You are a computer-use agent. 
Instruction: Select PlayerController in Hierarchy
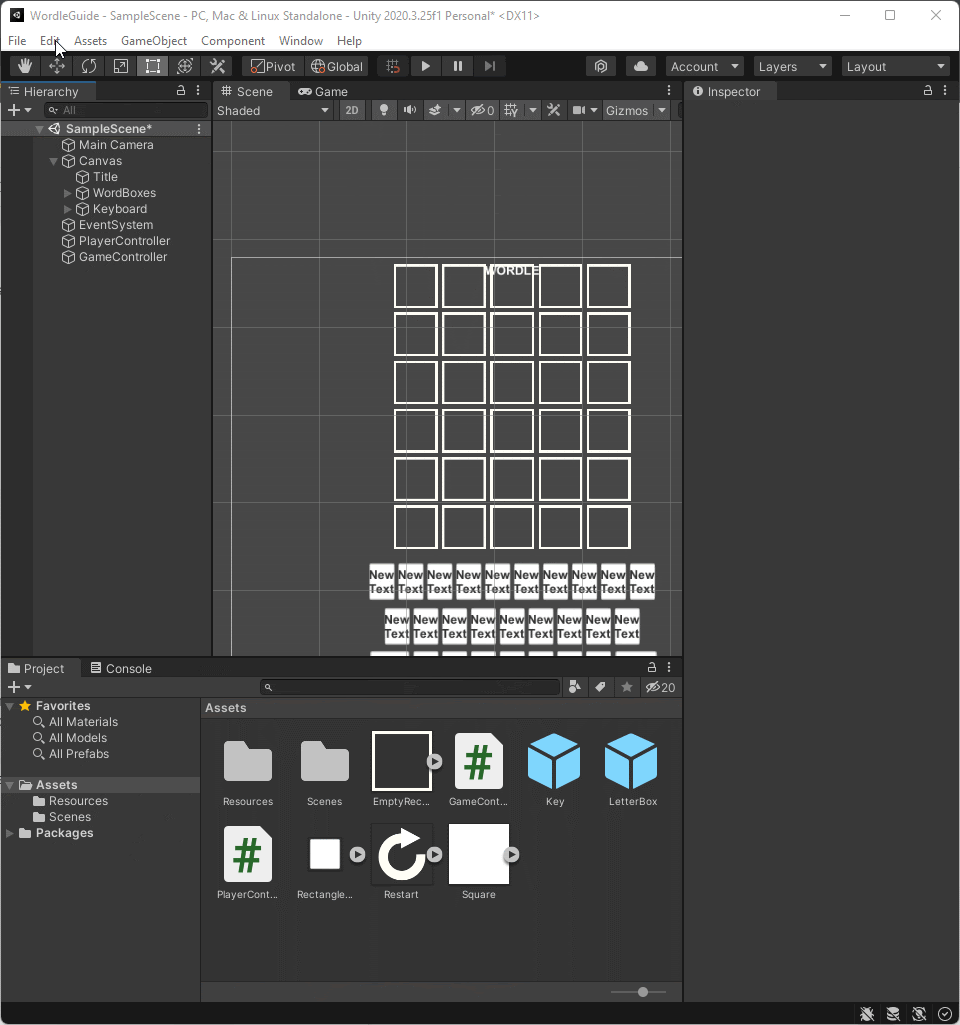pyautogui.click(x=124, y=241)
